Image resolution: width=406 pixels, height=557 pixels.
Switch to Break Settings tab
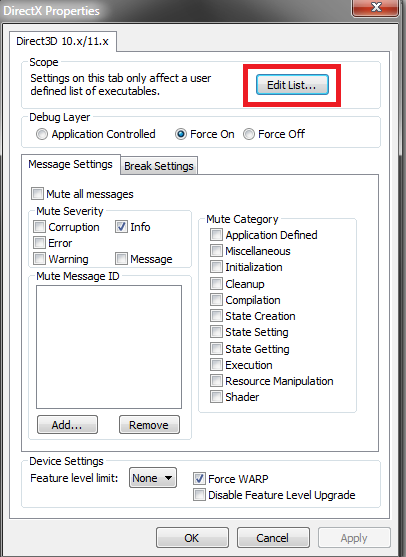coord(159,166)
